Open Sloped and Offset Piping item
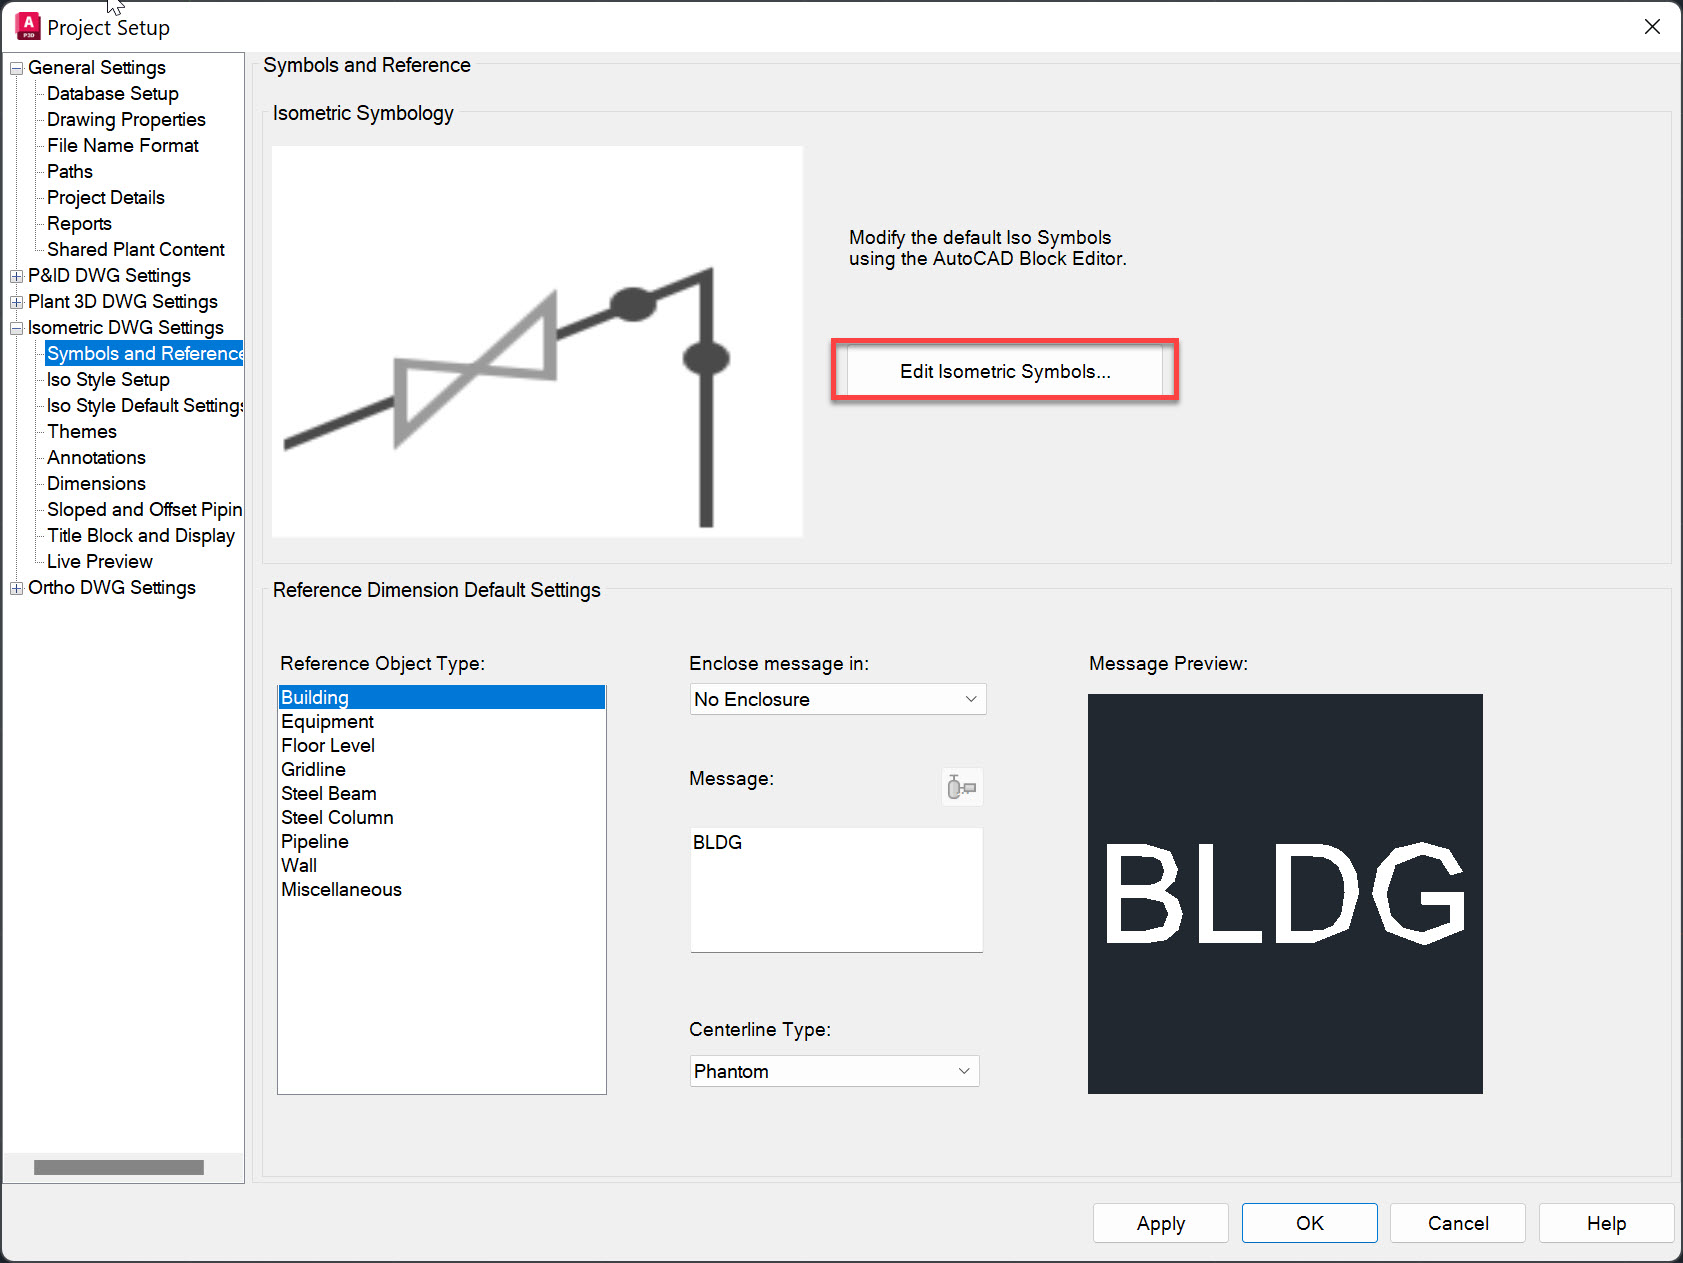The image size is (1683, 1263). click(x=145, y=509)
